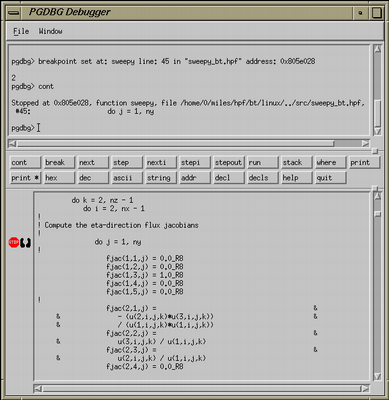Click command pane vertical scrollbar thumb
Screen dimensions: 389x400
pos(377,113)
